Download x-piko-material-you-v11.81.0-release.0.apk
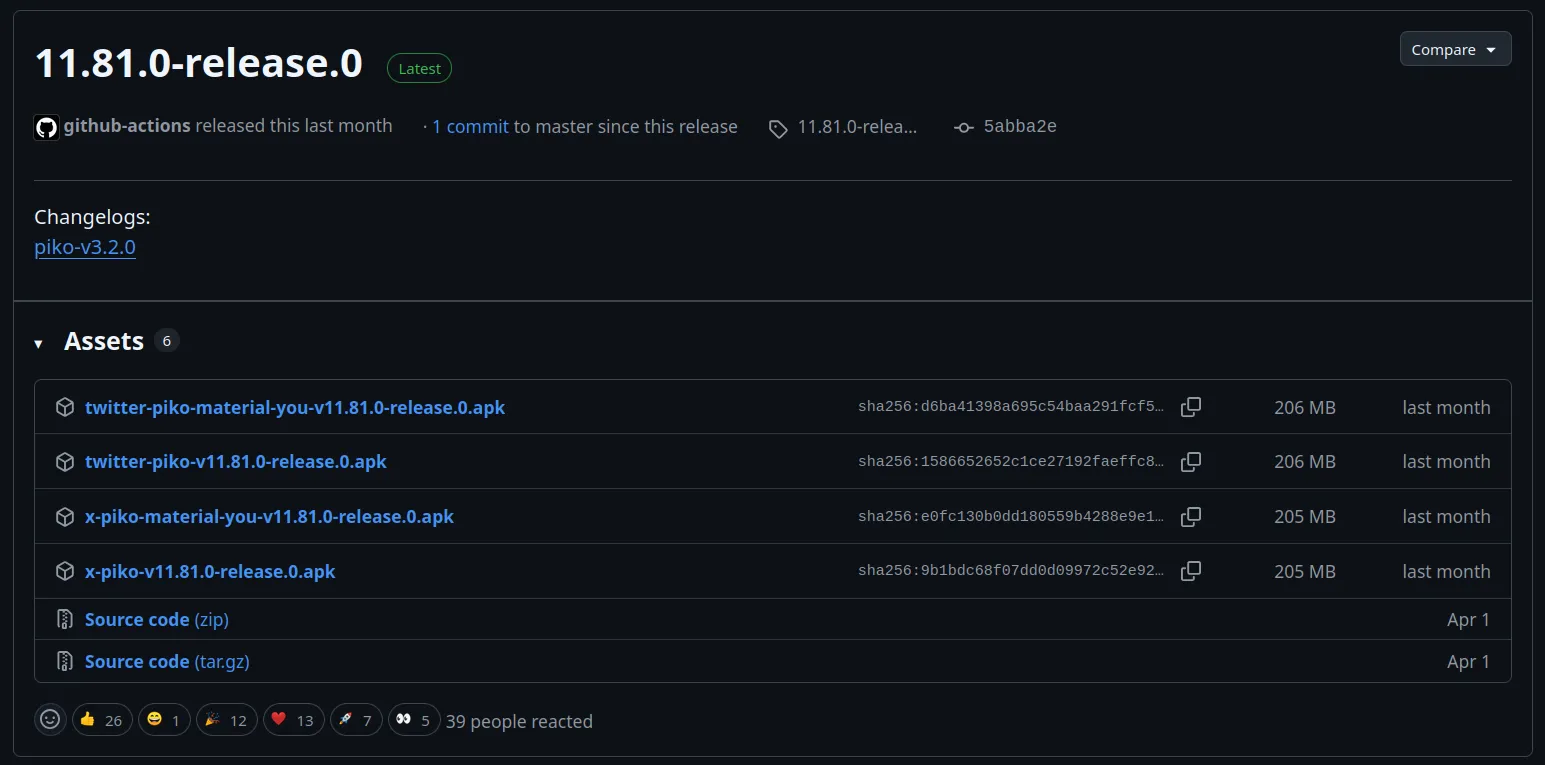This screenshot has height=765, width=1545. (269, 516)
